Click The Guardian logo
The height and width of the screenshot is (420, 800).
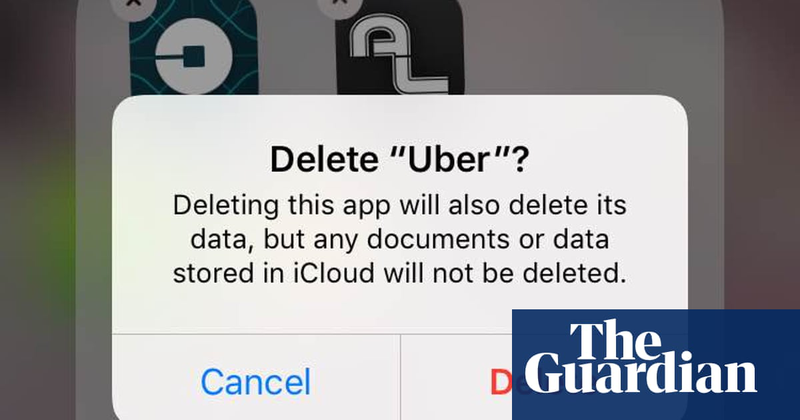click(656, 364)
